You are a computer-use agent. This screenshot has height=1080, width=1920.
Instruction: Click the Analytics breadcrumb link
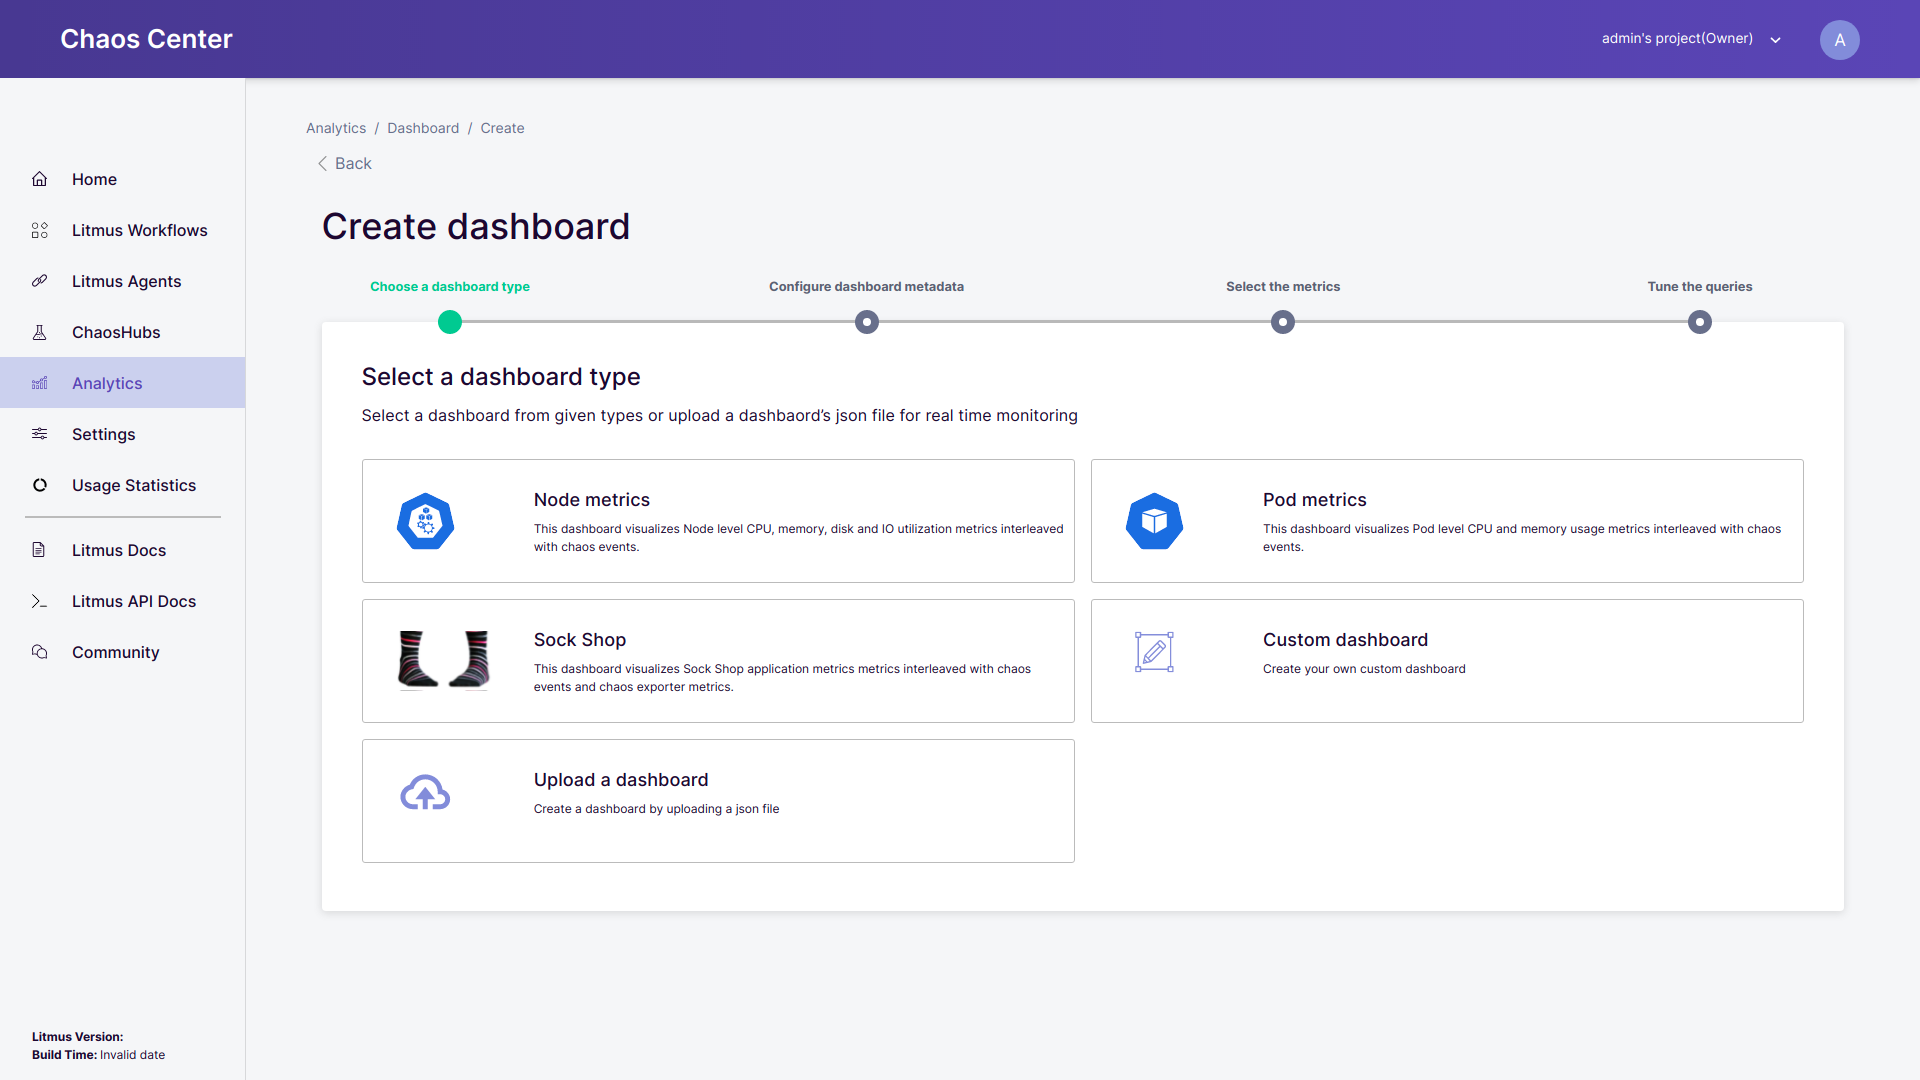(336, 128)
